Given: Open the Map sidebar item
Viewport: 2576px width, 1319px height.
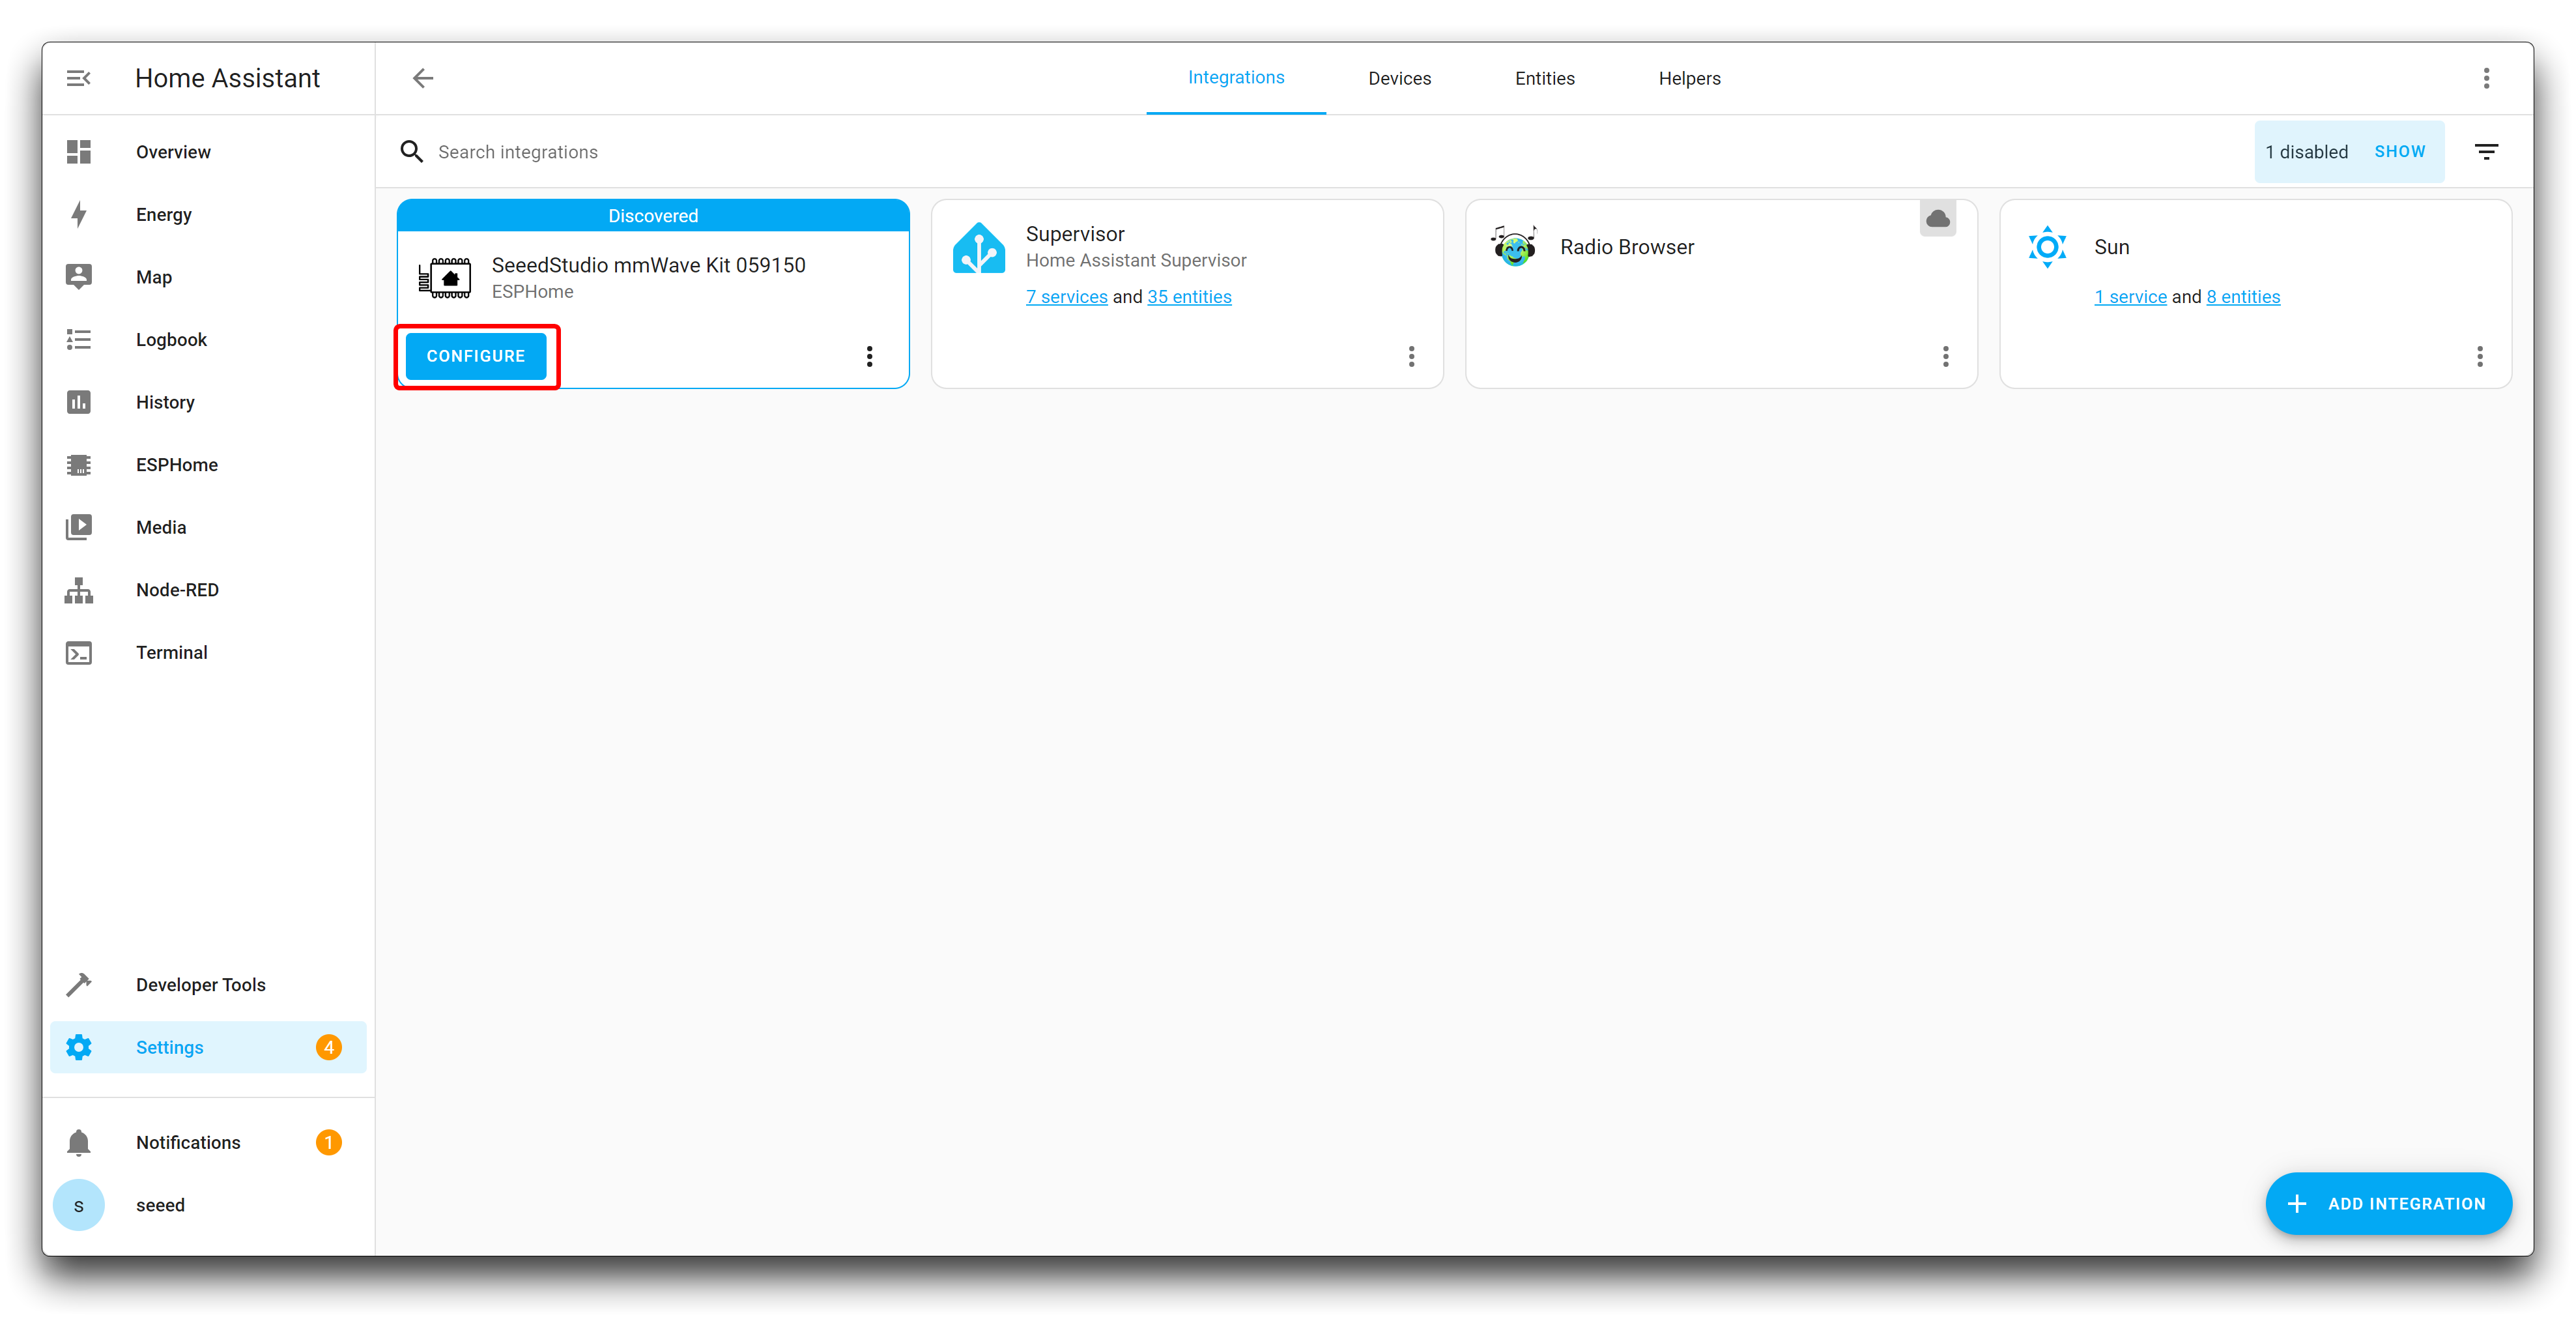Looking at the screenshot, I should (154, 277).
